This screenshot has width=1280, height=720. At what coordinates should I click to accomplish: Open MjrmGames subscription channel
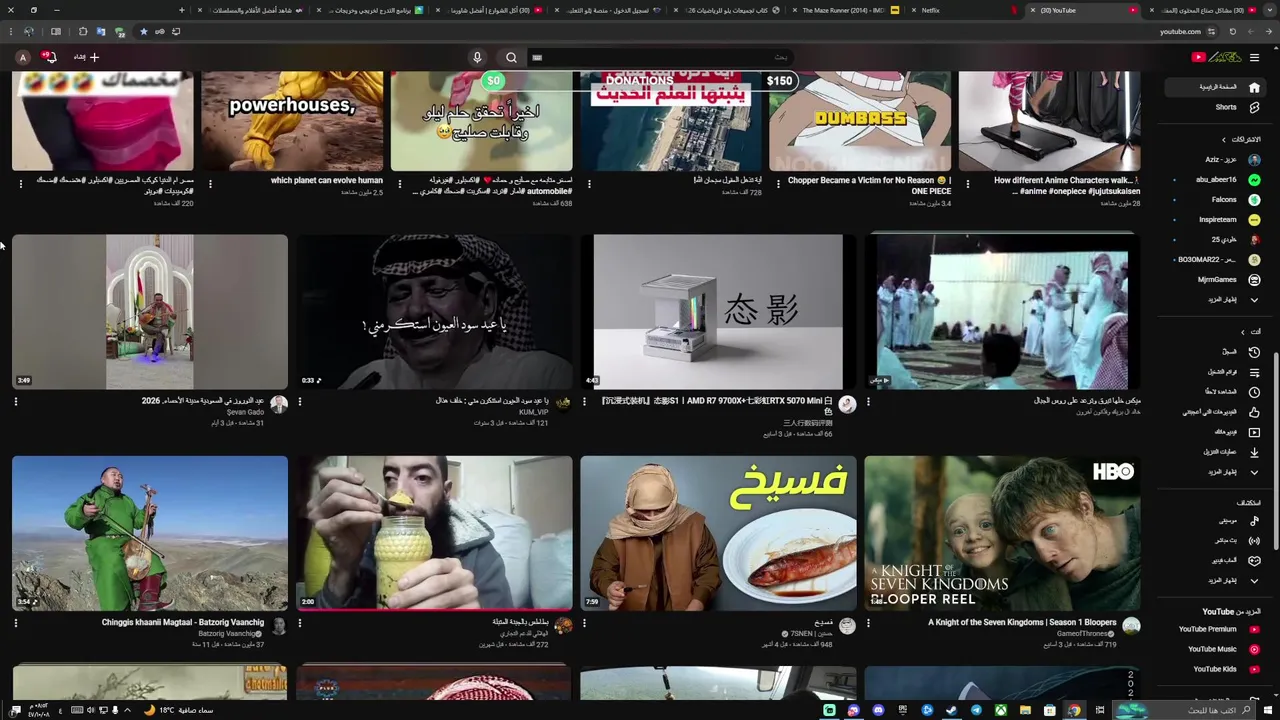tap(1229, 280)
